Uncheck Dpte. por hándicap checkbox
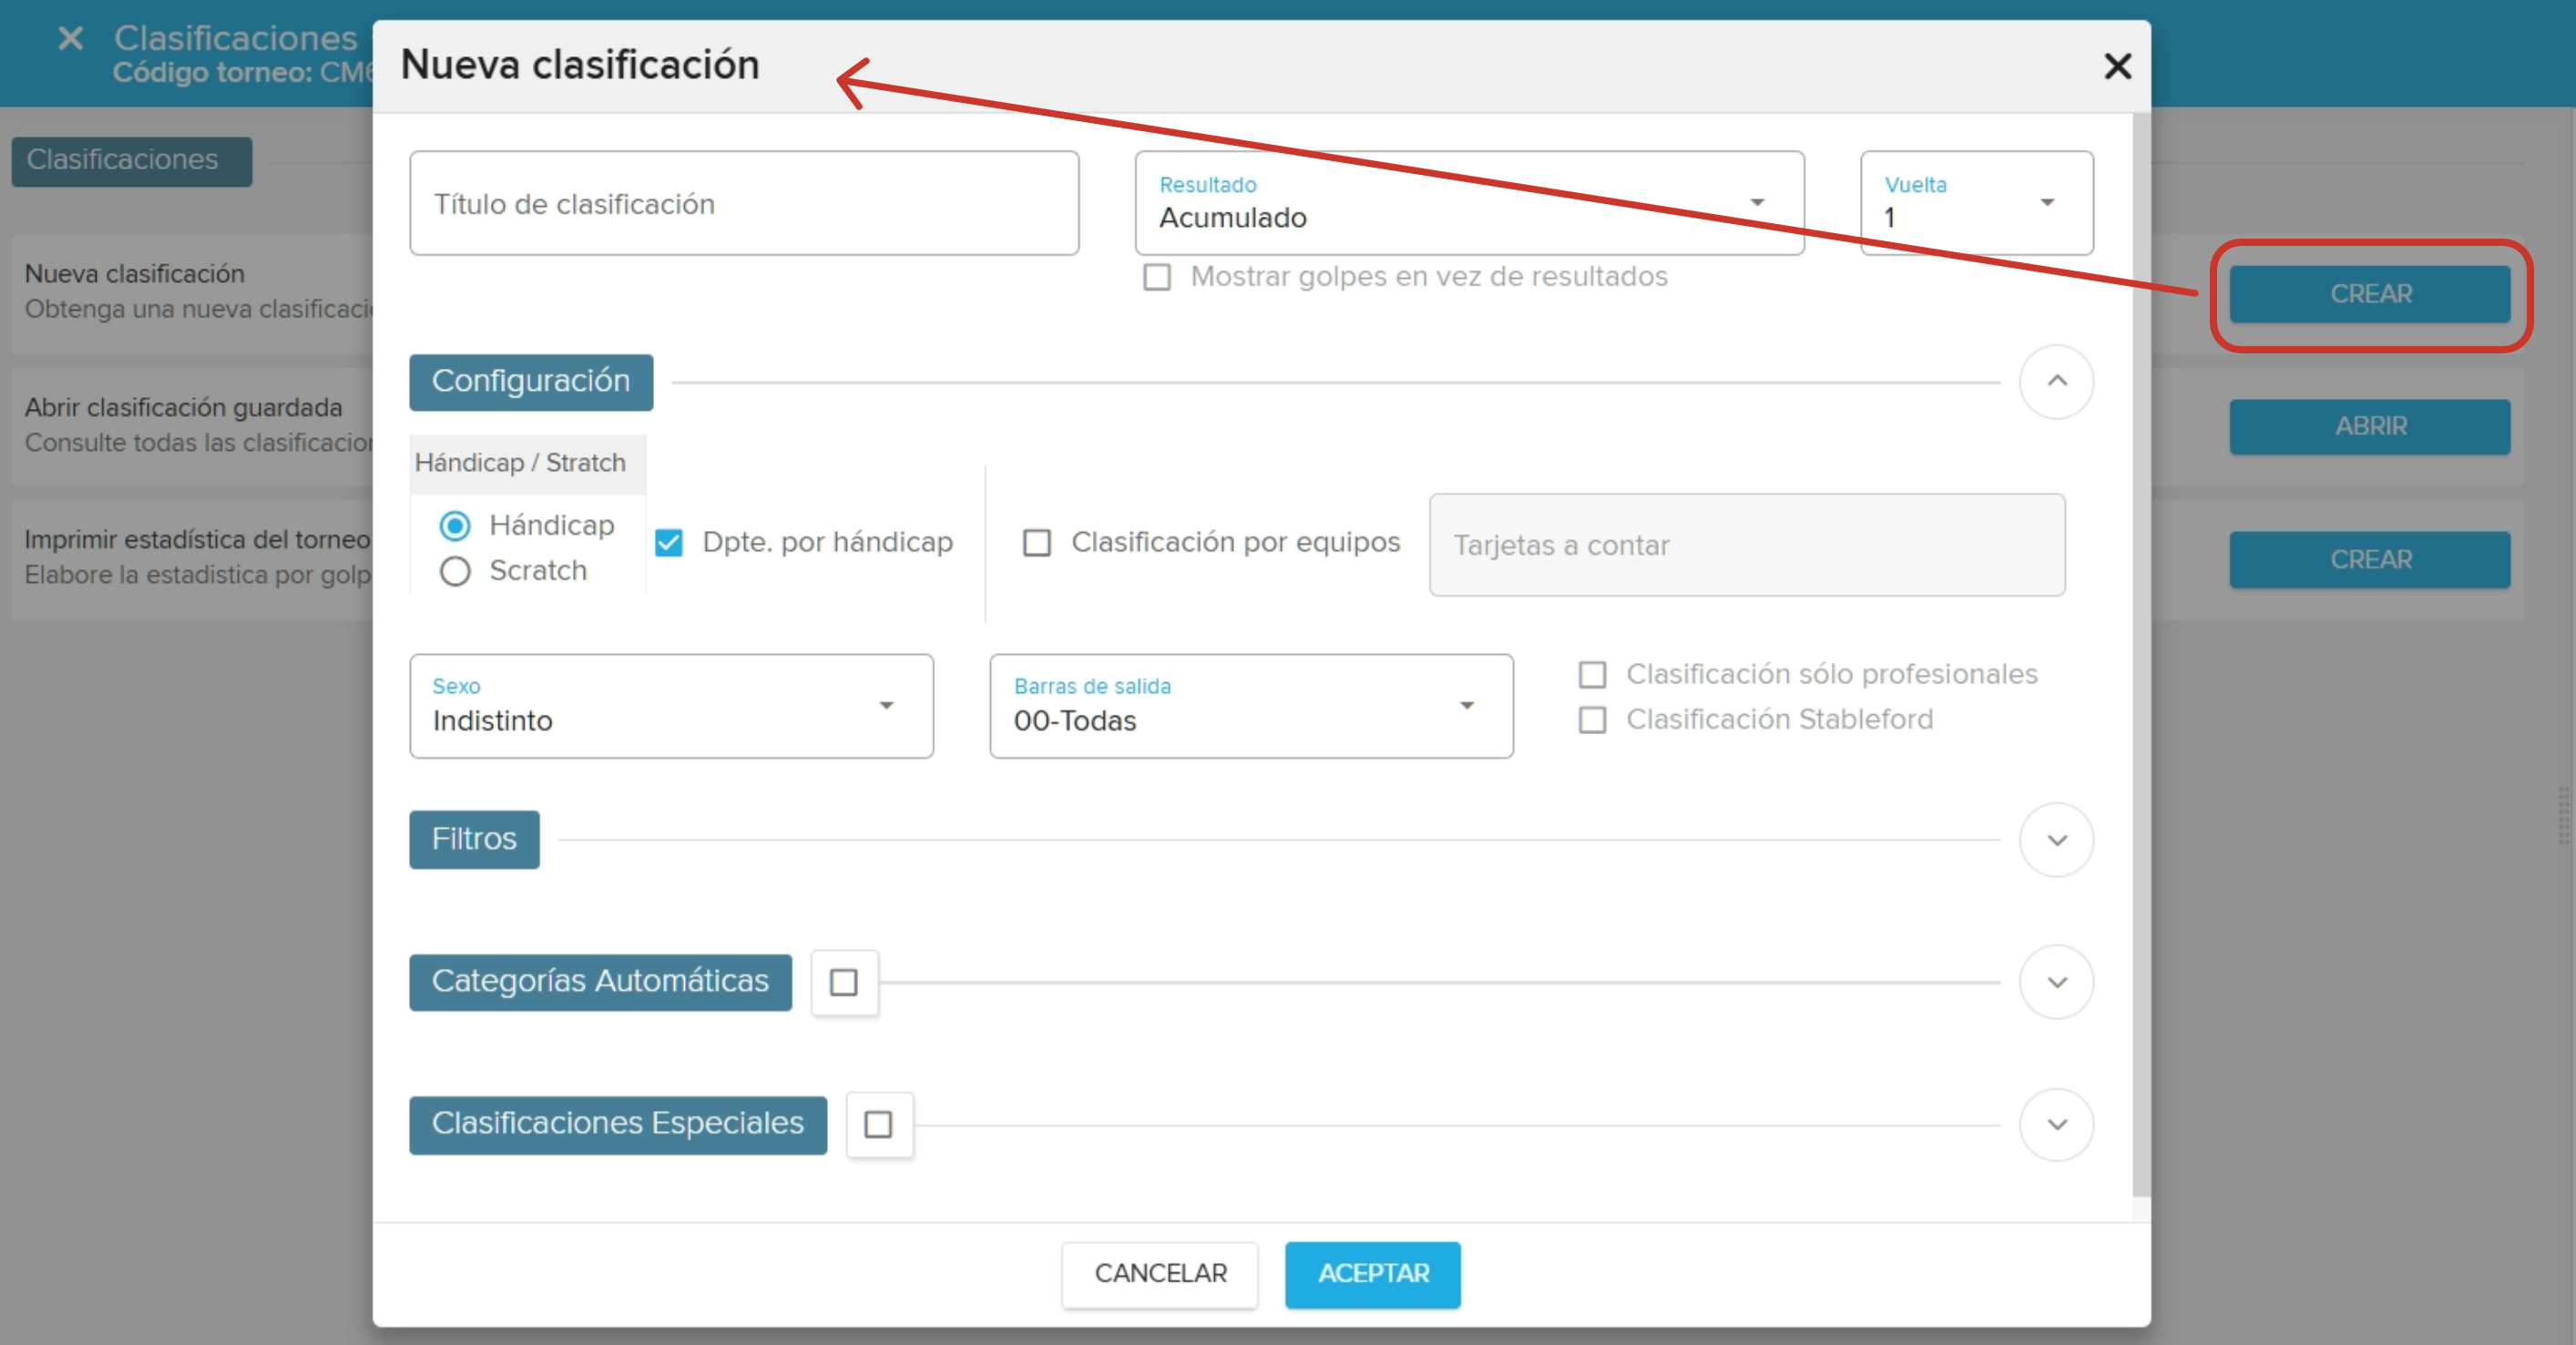 (x=669, y=543)
